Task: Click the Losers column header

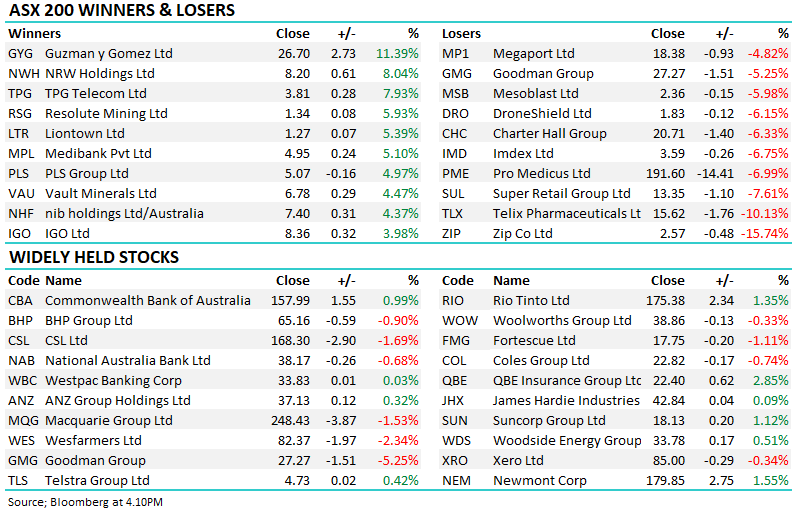Action: 461,34
